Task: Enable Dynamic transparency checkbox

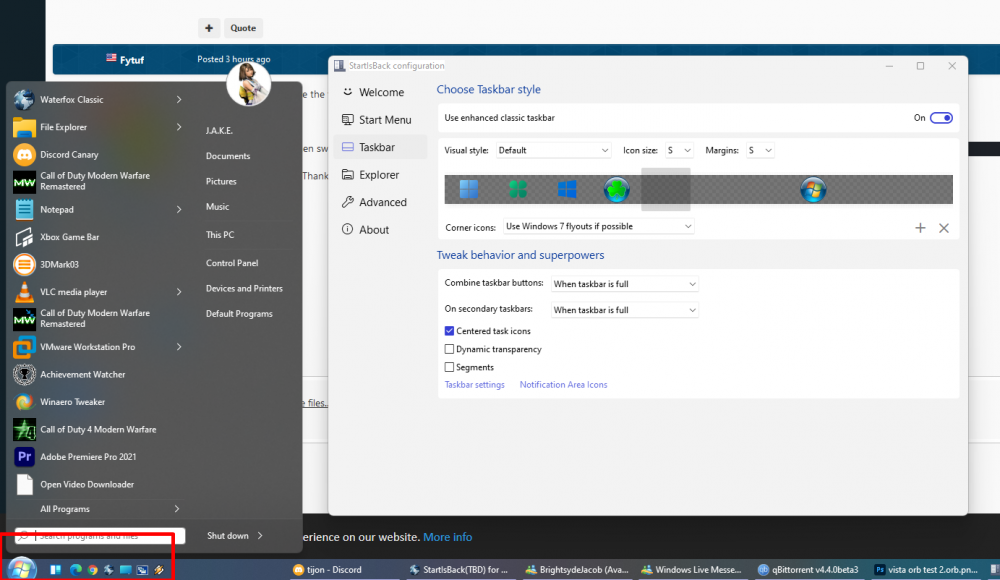Action: click(449, 349)
